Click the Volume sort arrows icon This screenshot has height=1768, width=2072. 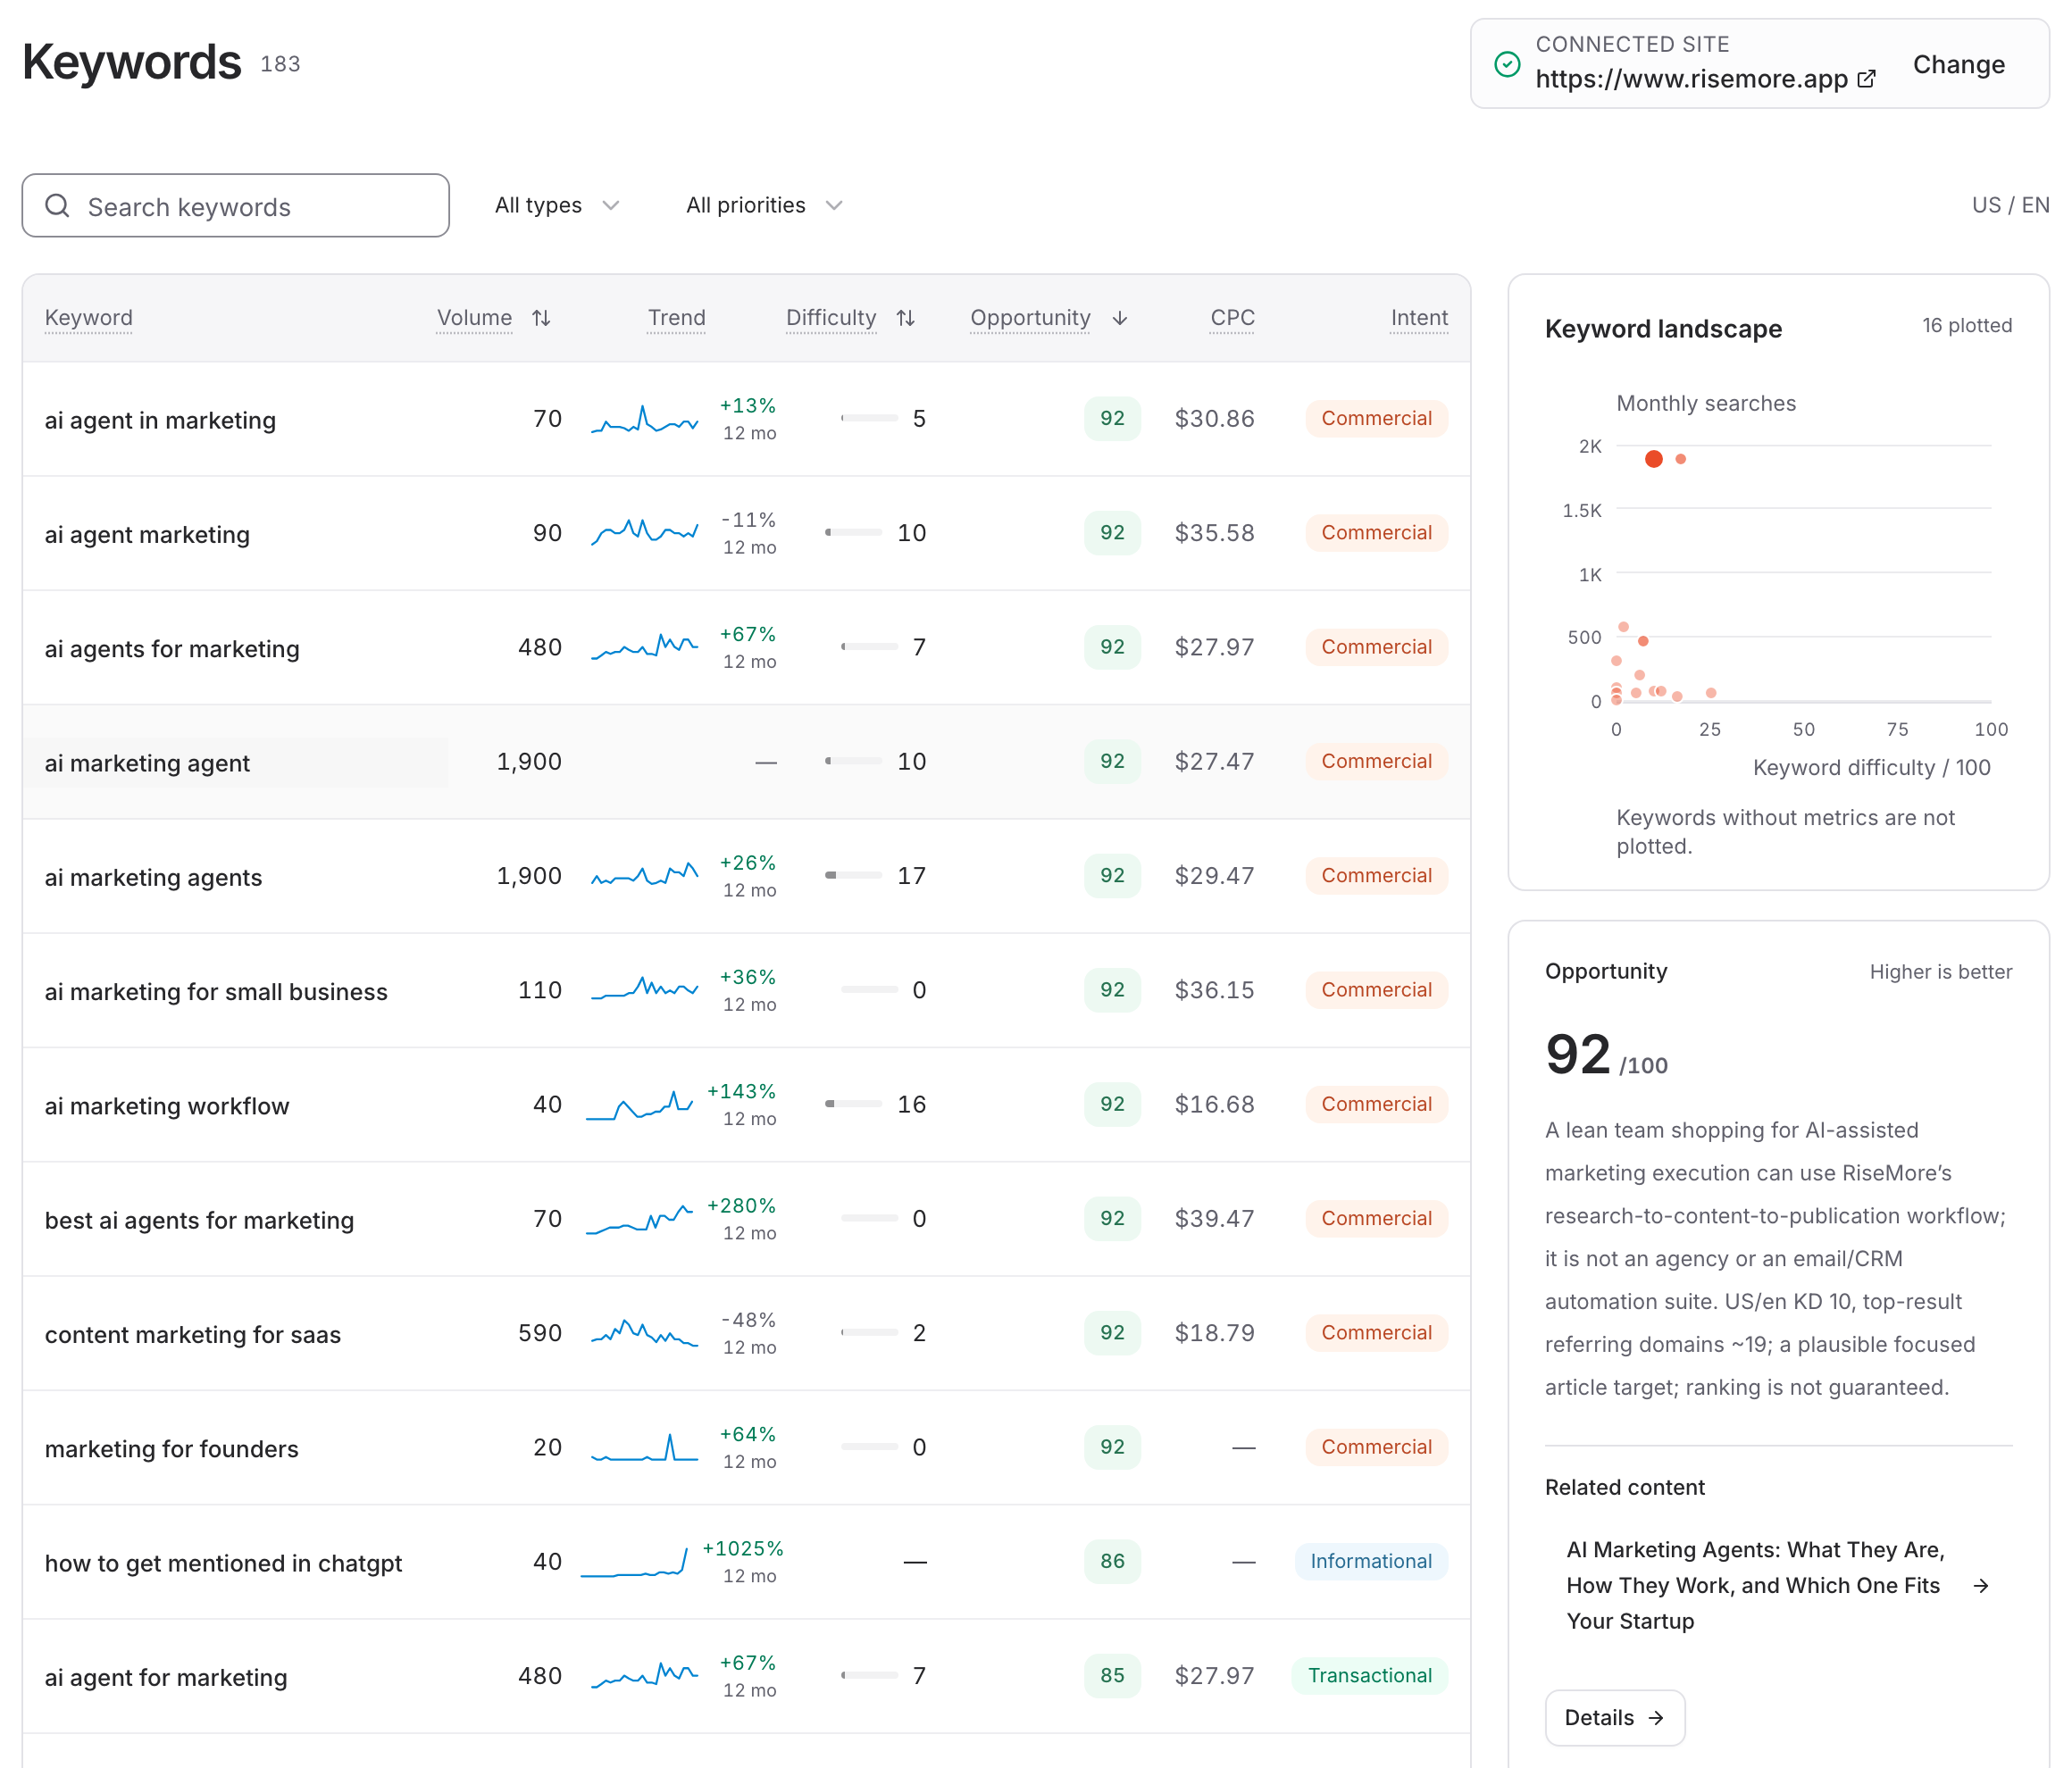click(541, 318)
